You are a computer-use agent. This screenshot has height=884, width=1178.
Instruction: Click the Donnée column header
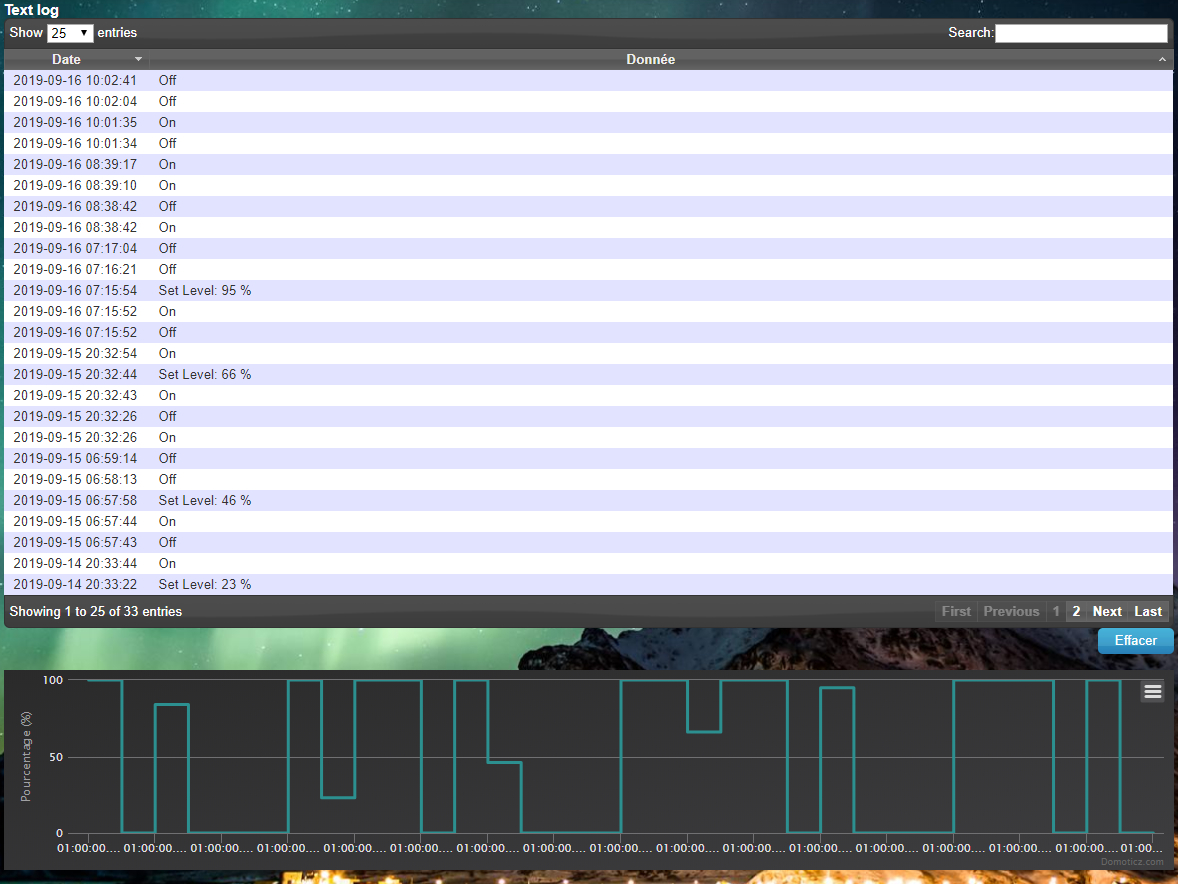(650, 60)
